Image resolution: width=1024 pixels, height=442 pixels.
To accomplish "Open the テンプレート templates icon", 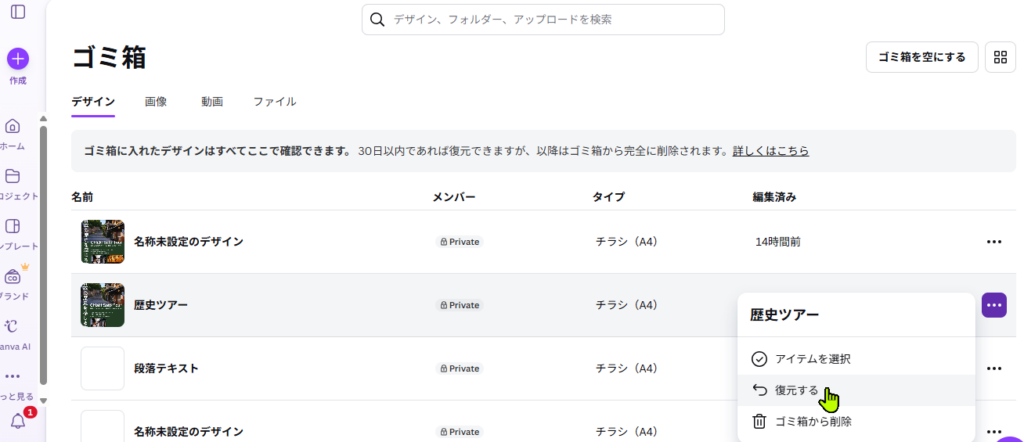I will click(x=12, y=226).
